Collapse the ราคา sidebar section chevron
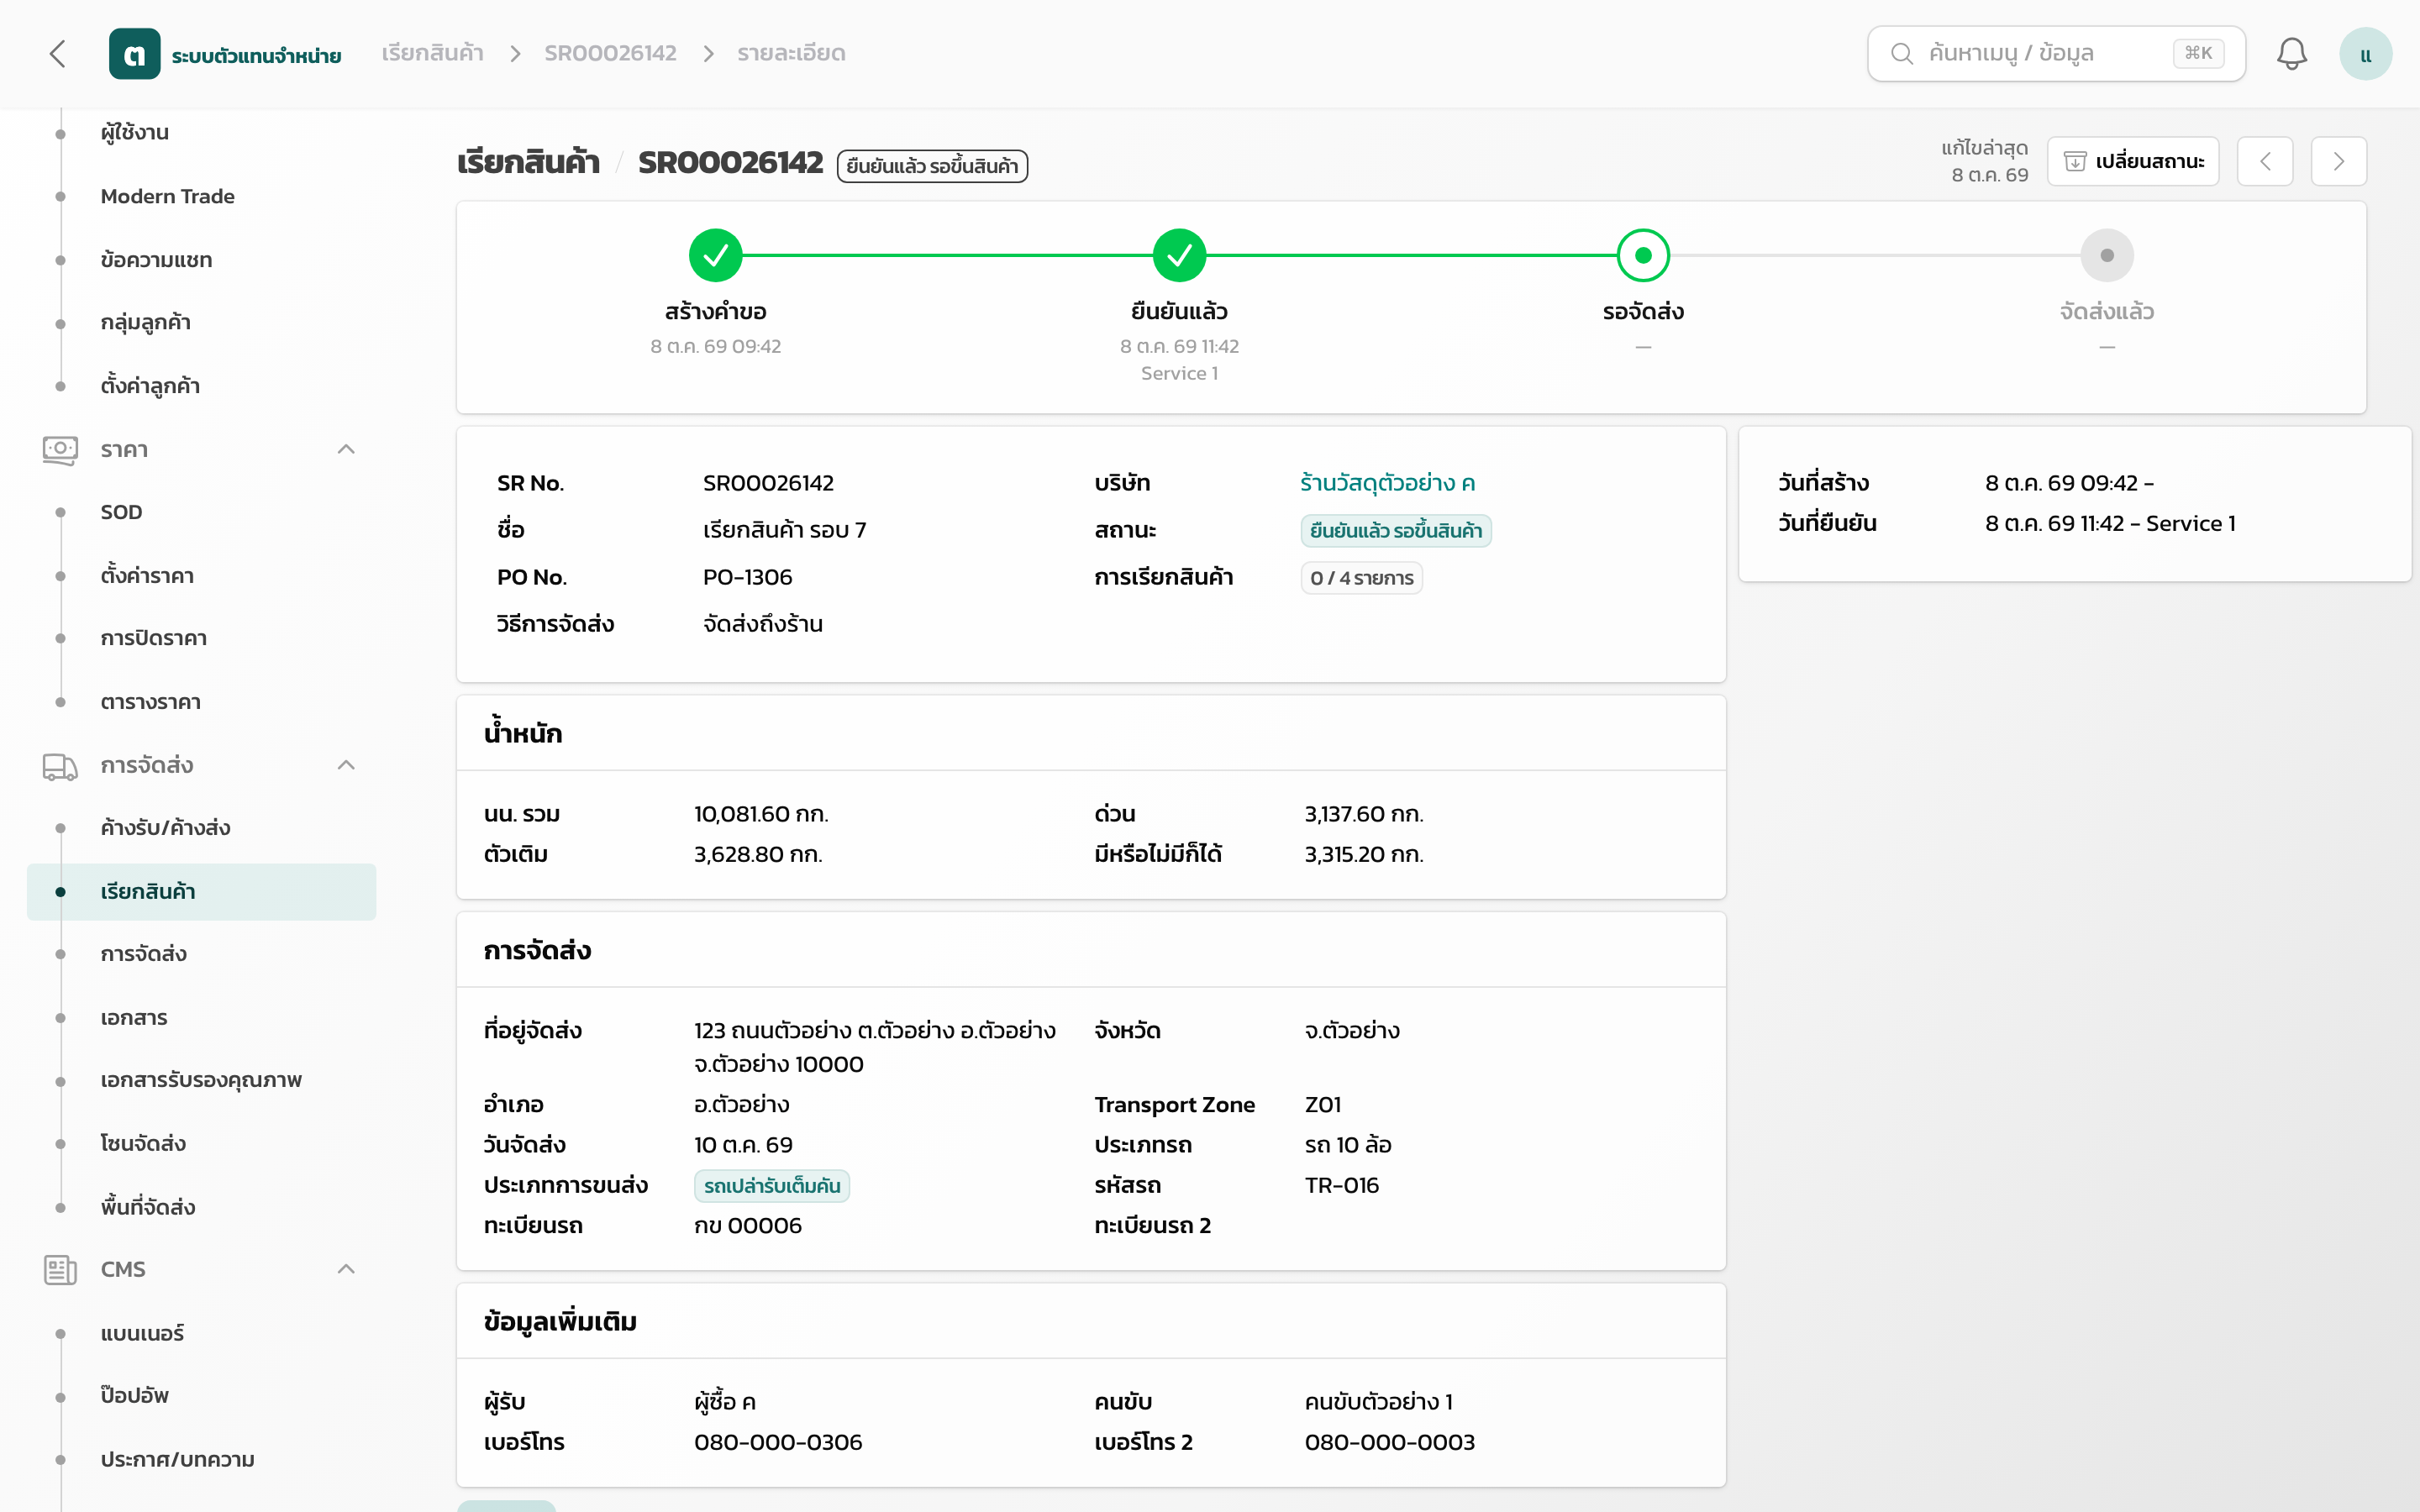Image resolution: width=2420 pixels, height=1512 pixels. point(346,450)
